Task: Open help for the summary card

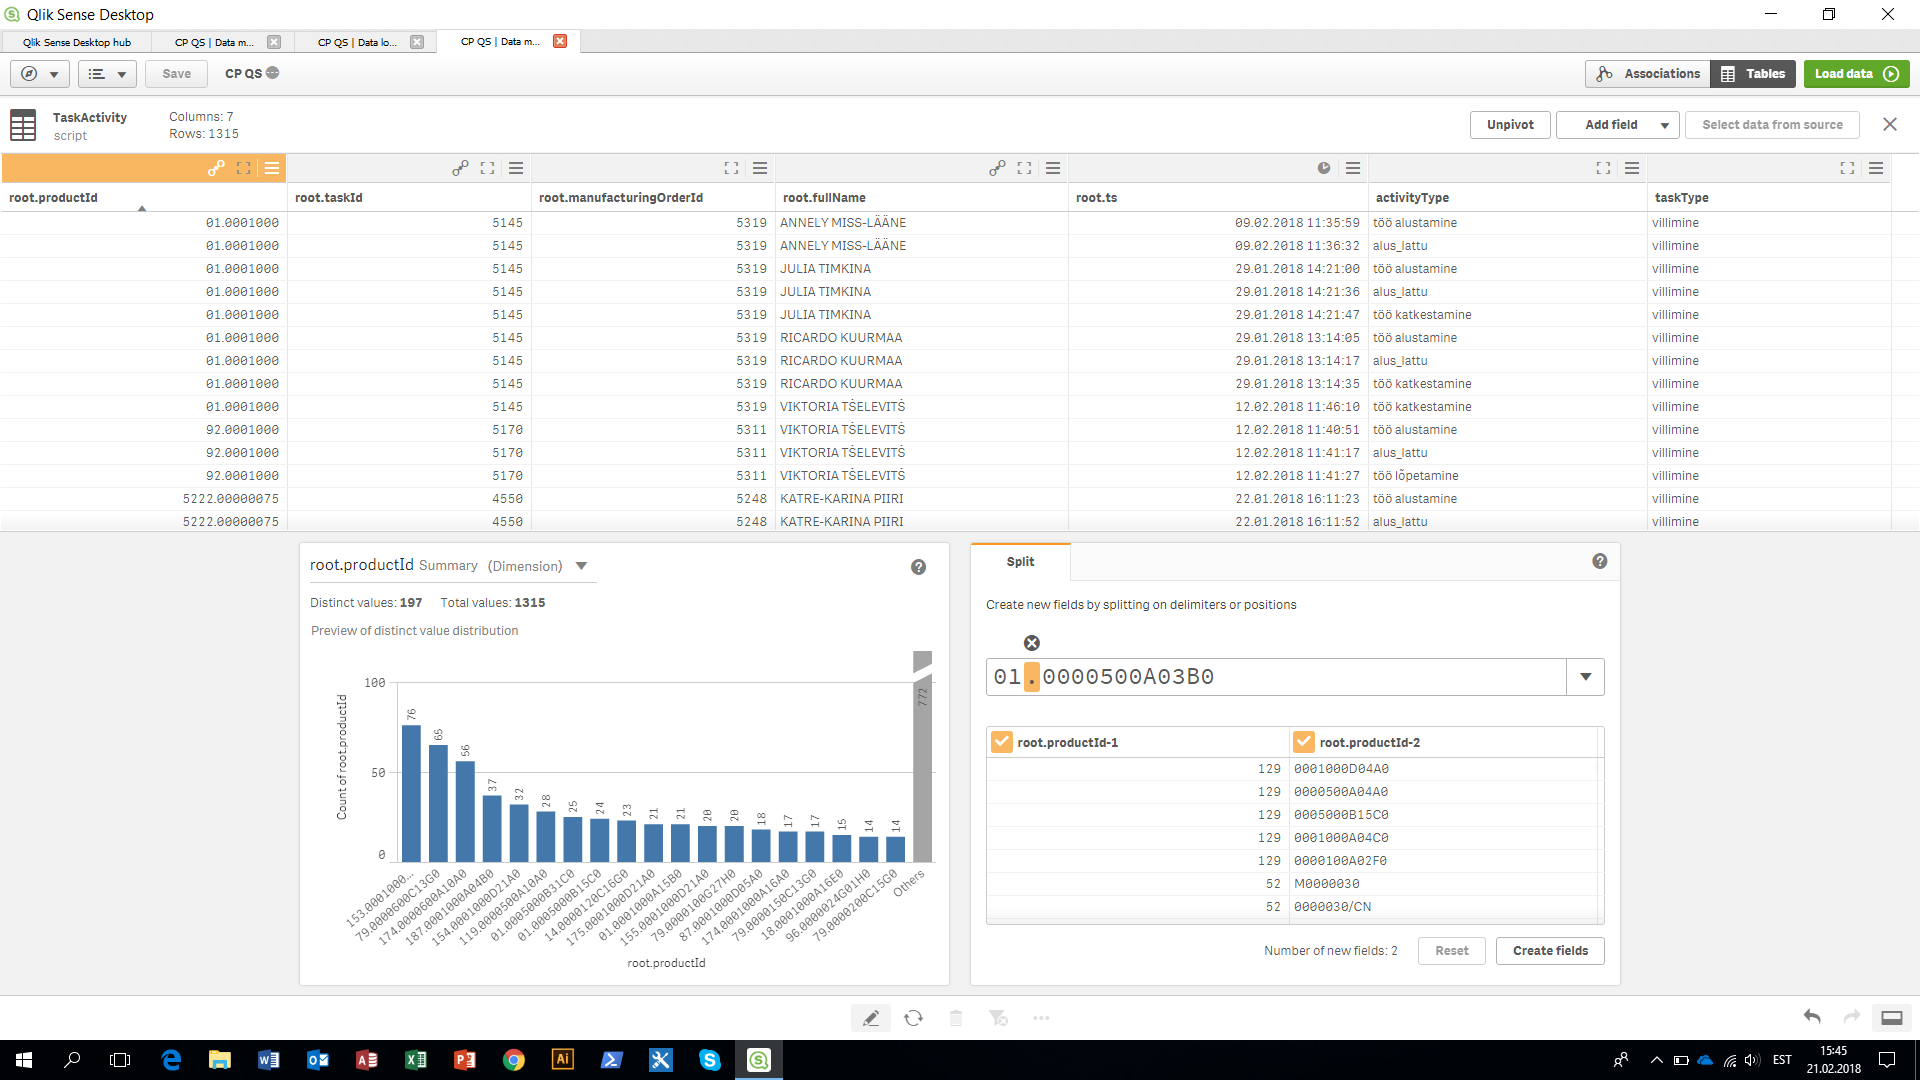Action: (918, 567)
